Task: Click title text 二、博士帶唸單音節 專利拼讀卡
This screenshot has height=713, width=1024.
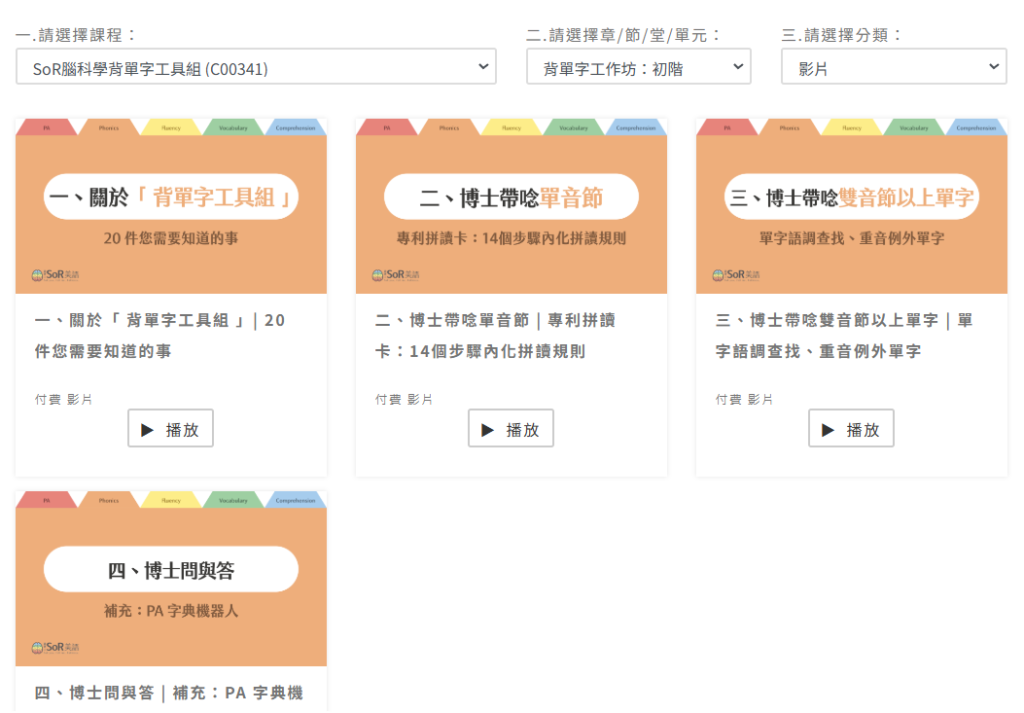Action: (495, 336)
